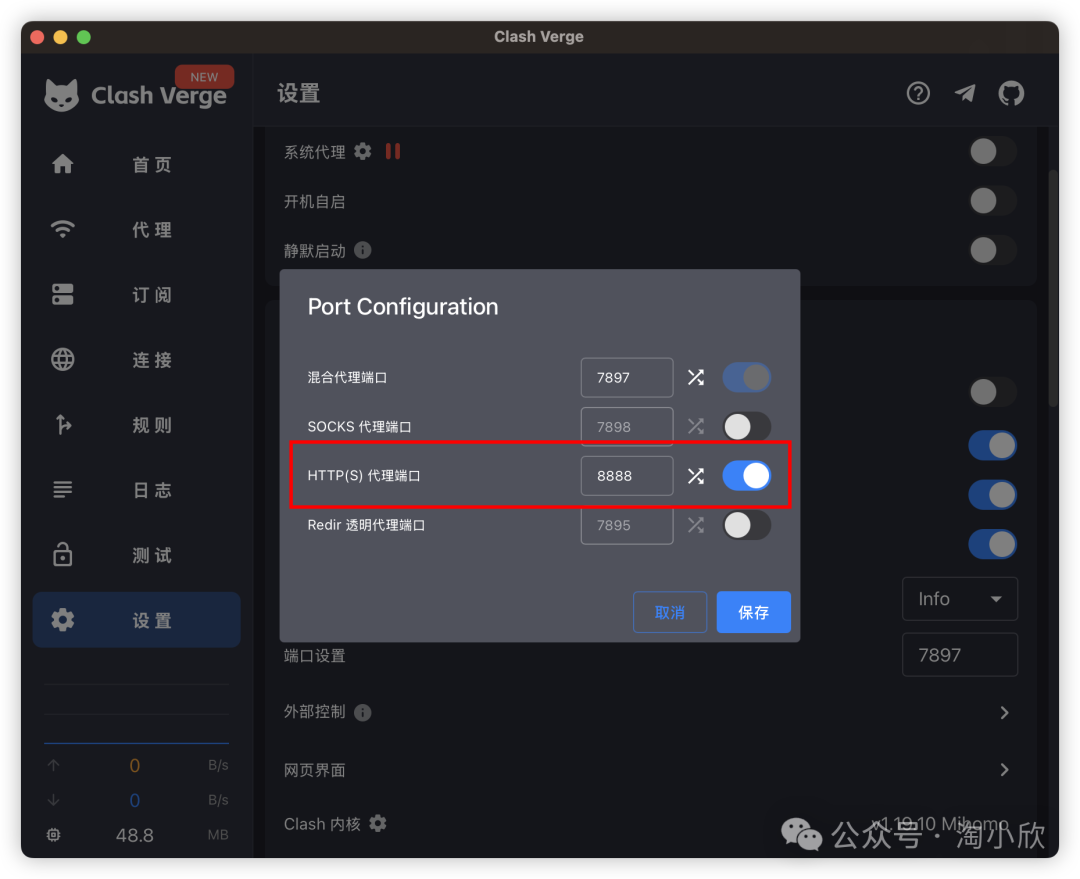Screen dimensions: 1080x879
Task: Randomize the HTTP(S) 代理端口 with shuffle icon
Action: 696,476
